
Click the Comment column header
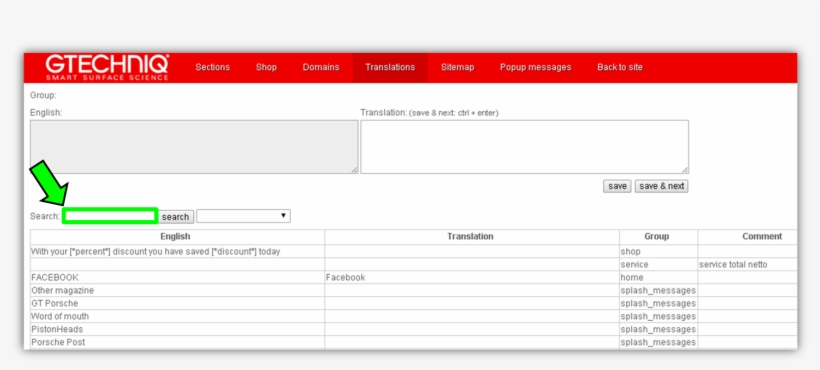pyautogui.click(x=748, y=237)
